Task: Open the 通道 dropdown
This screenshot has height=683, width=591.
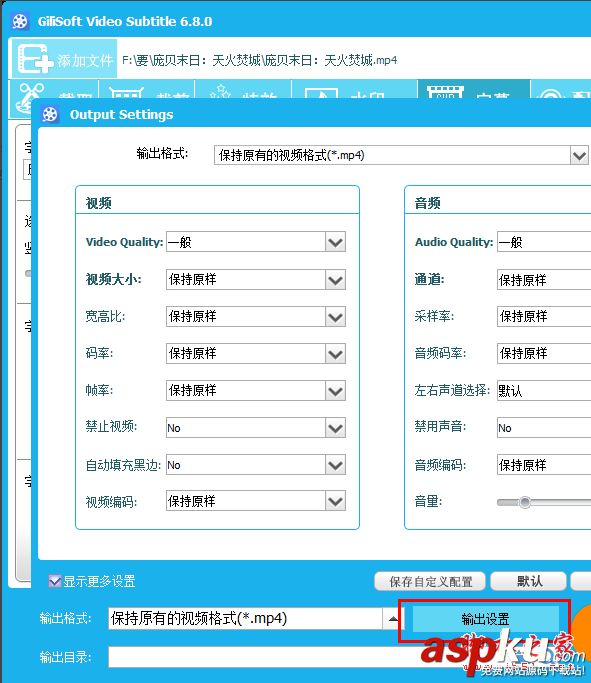Action: 544,280
